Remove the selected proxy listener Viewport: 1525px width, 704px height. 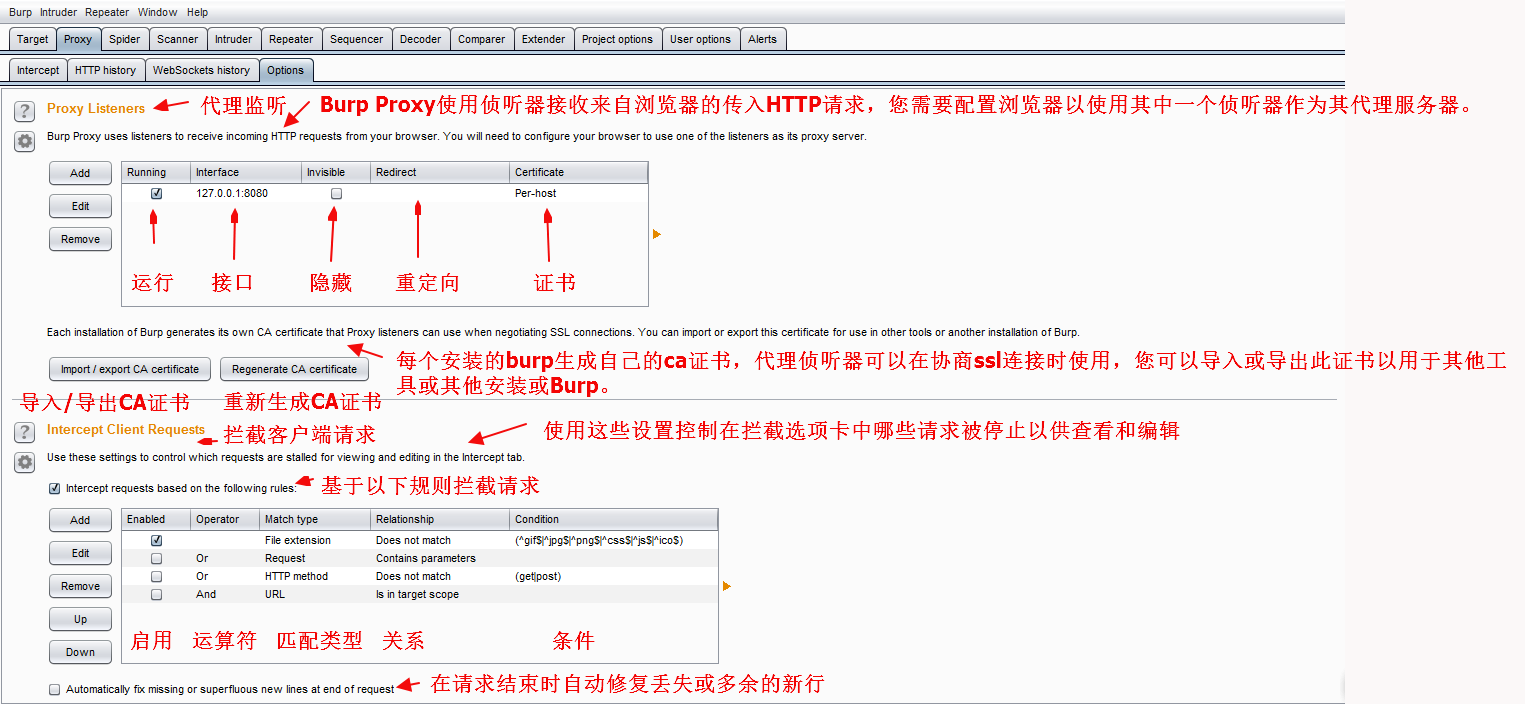coord(80,239)
